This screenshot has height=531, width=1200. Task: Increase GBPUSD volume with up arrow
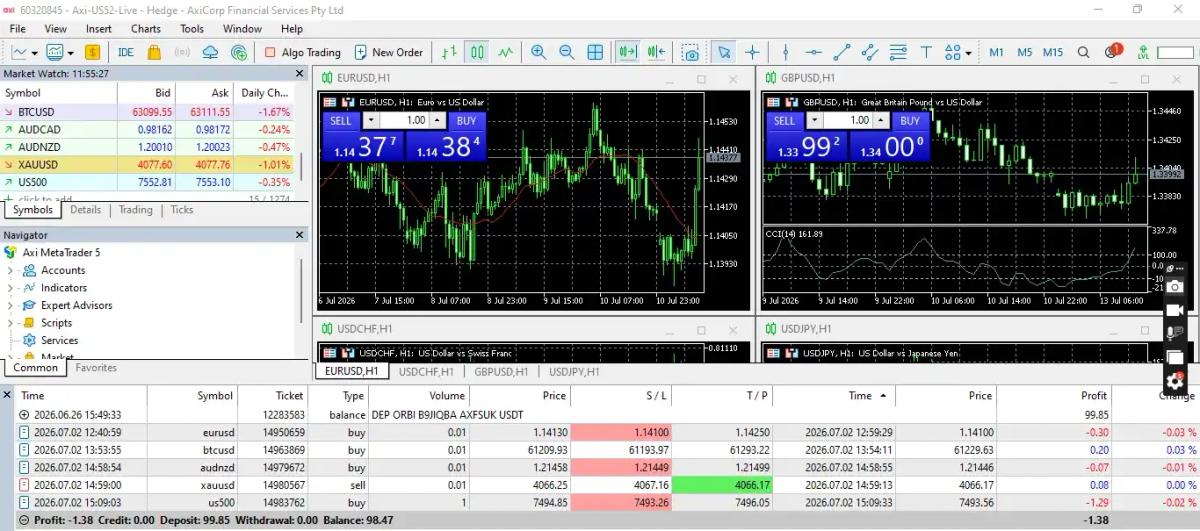(x=882, y=120)
